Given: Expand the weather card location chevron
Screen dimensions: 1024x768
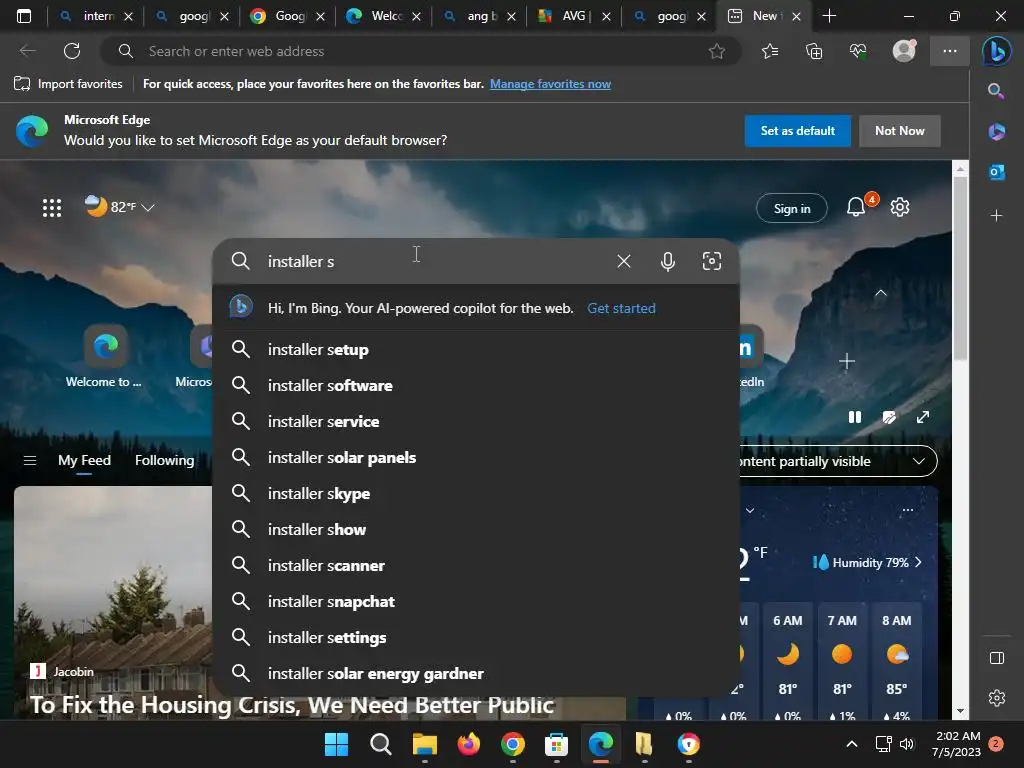Looking at the screenshot, I should pos(750,510).
